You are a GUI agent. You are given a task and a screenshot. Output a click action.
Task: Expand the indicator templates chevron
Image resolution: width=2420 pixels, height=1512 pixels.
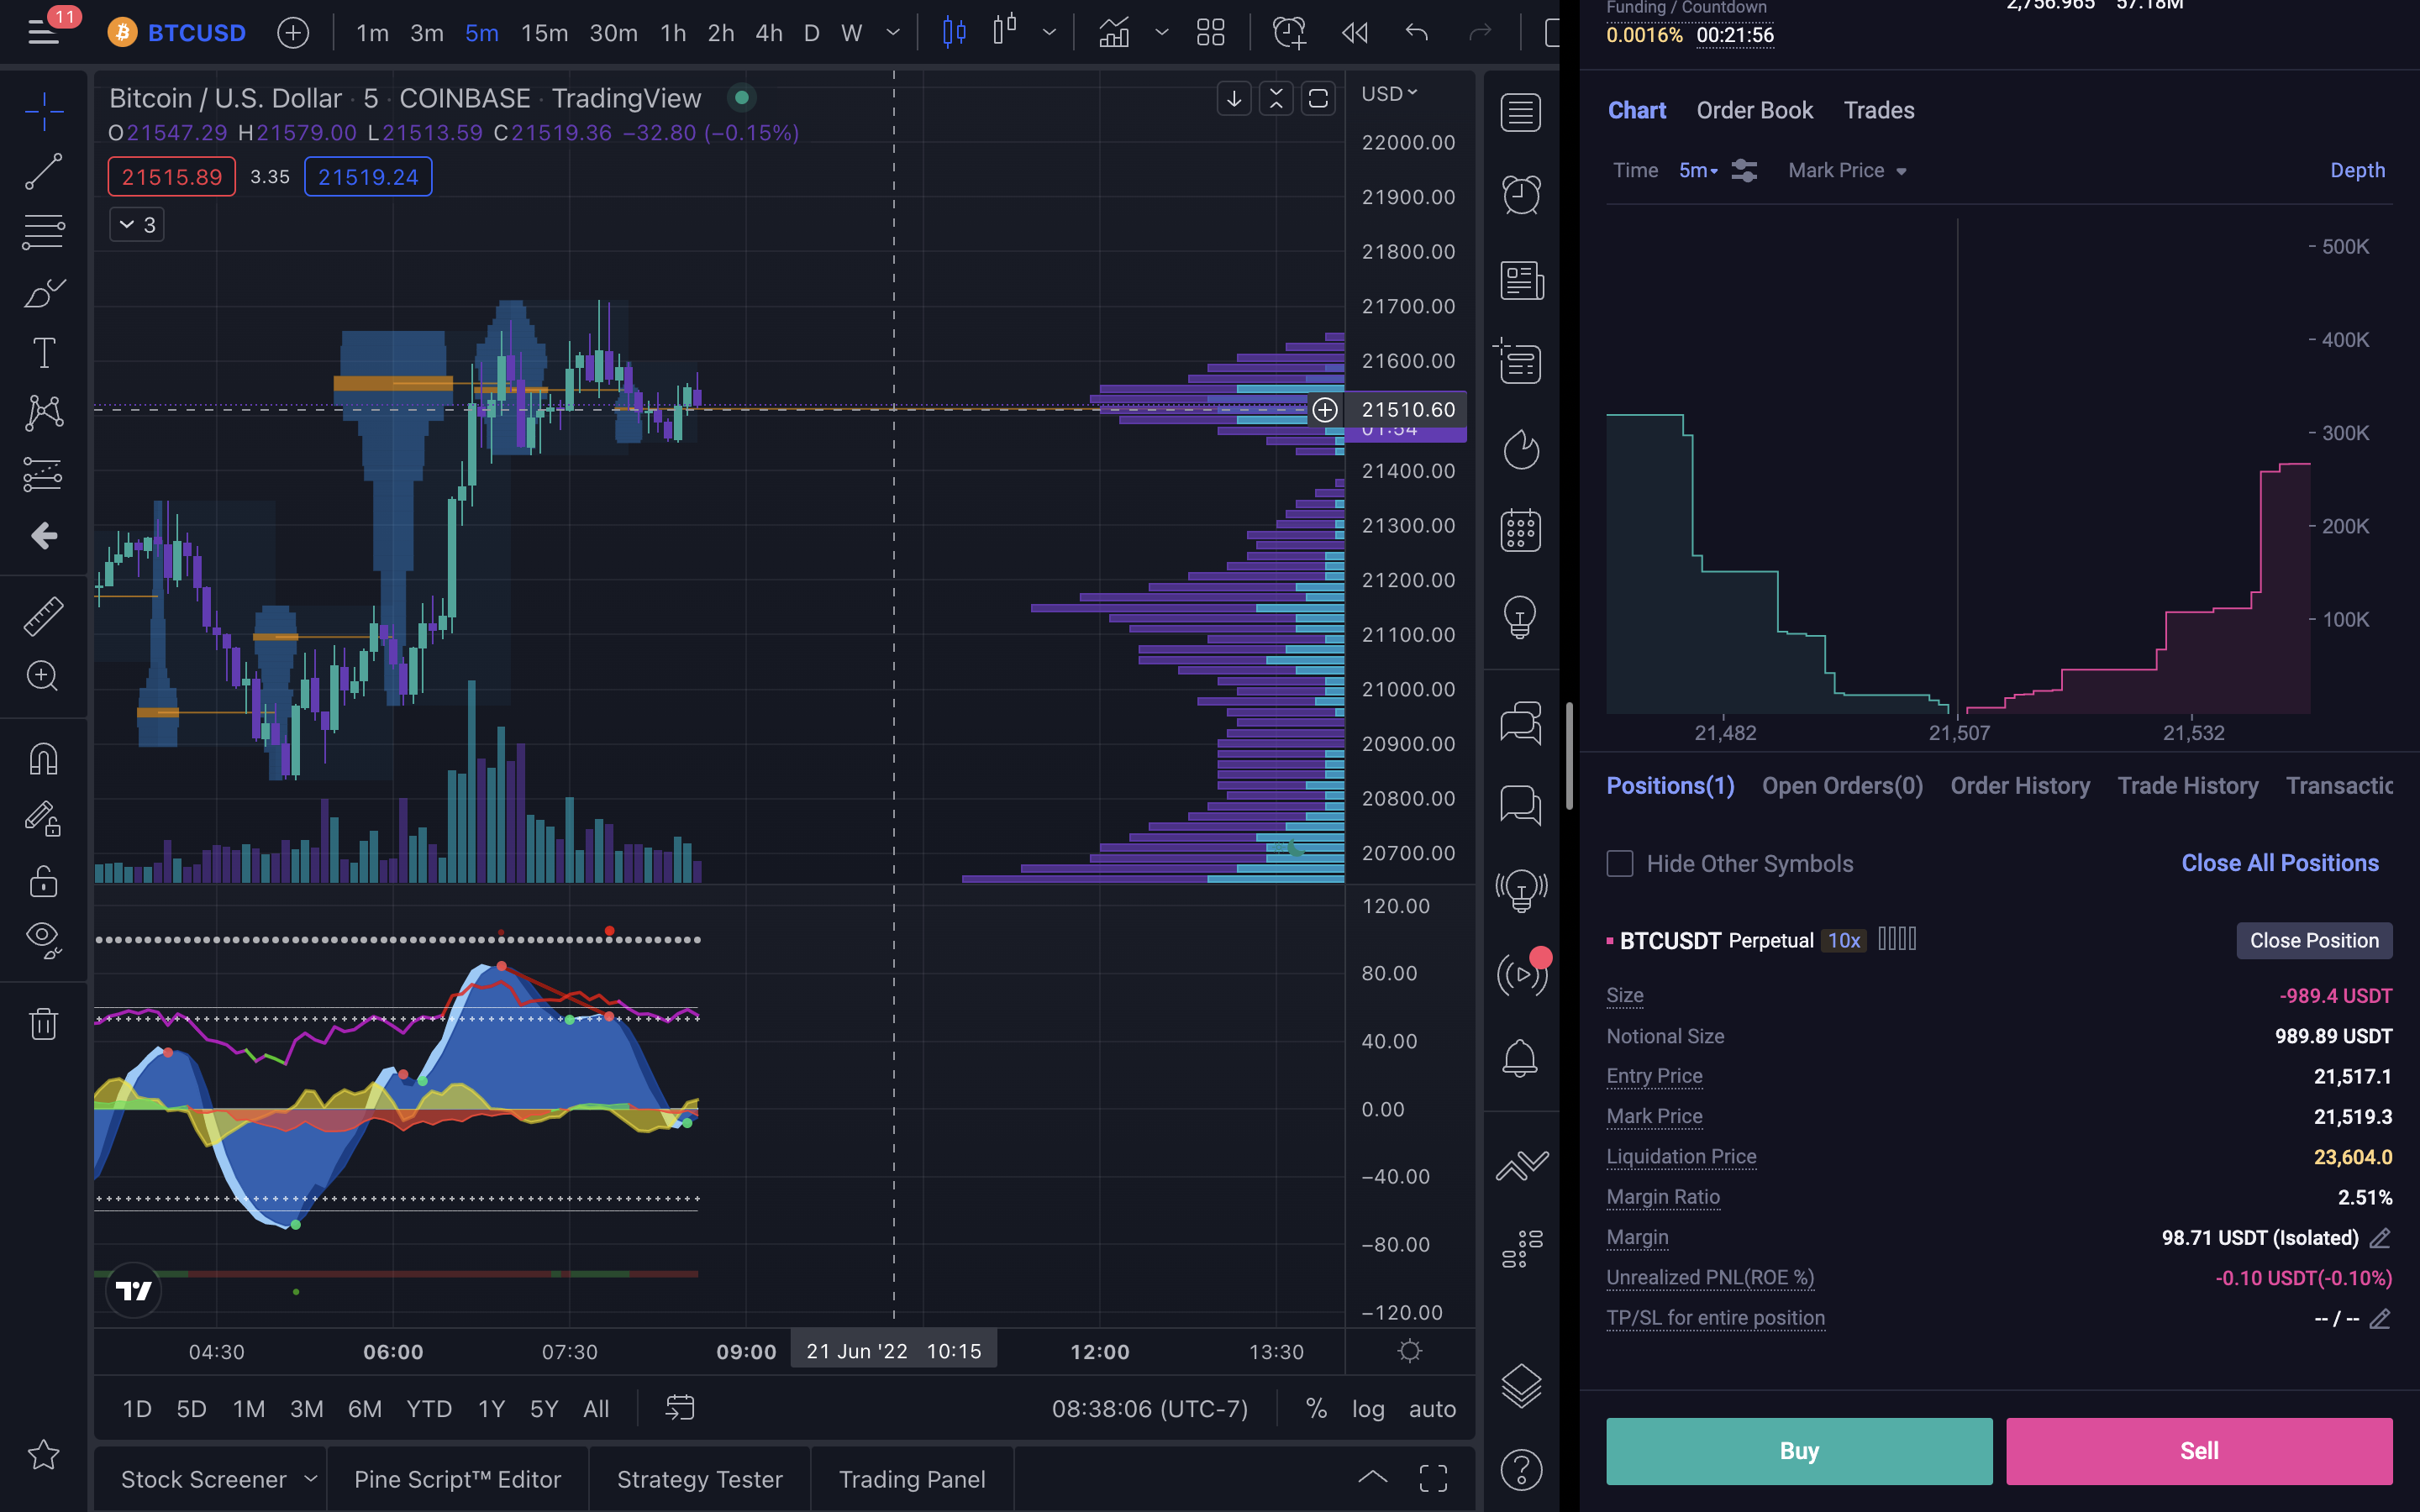coord(1161,33)
